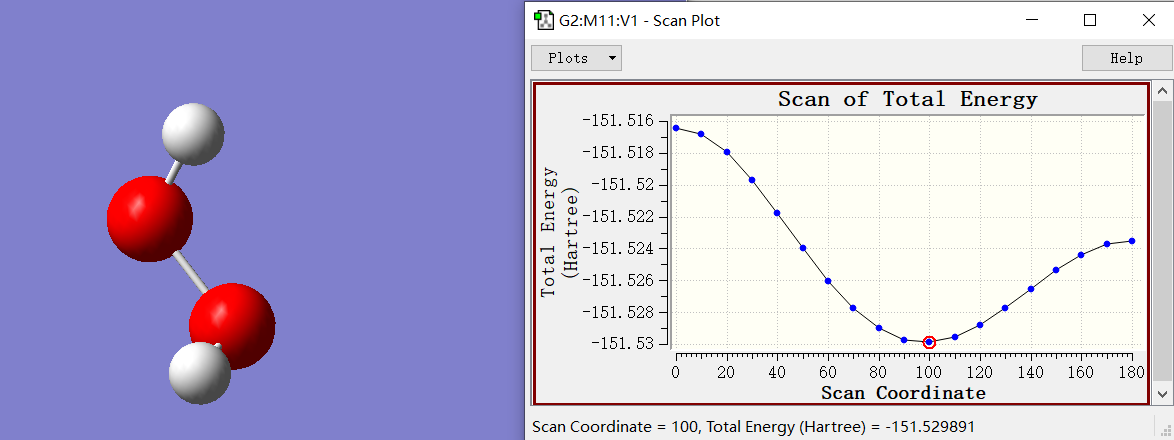
Task: Open the Plots dropdown menu
Action: [576, 58]
